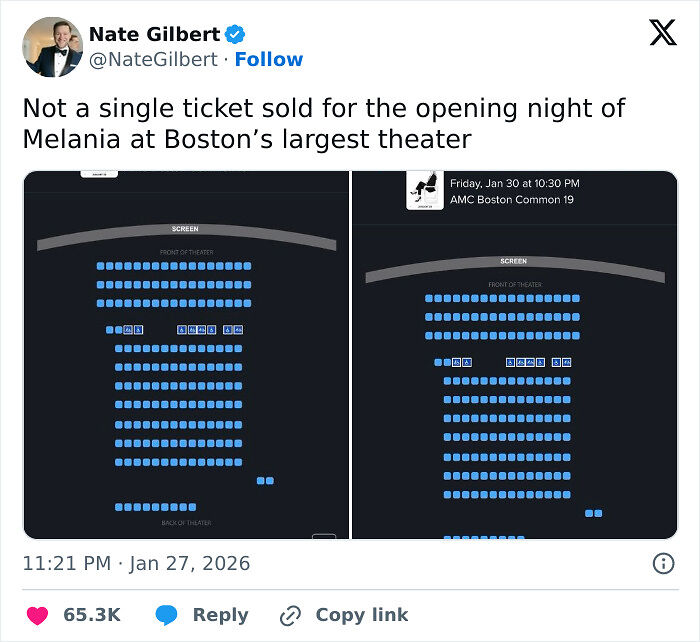The height and width of the screenshot is (642, 700).
Task: Like the tweet with the heart icon
Action: coord(36,615)
